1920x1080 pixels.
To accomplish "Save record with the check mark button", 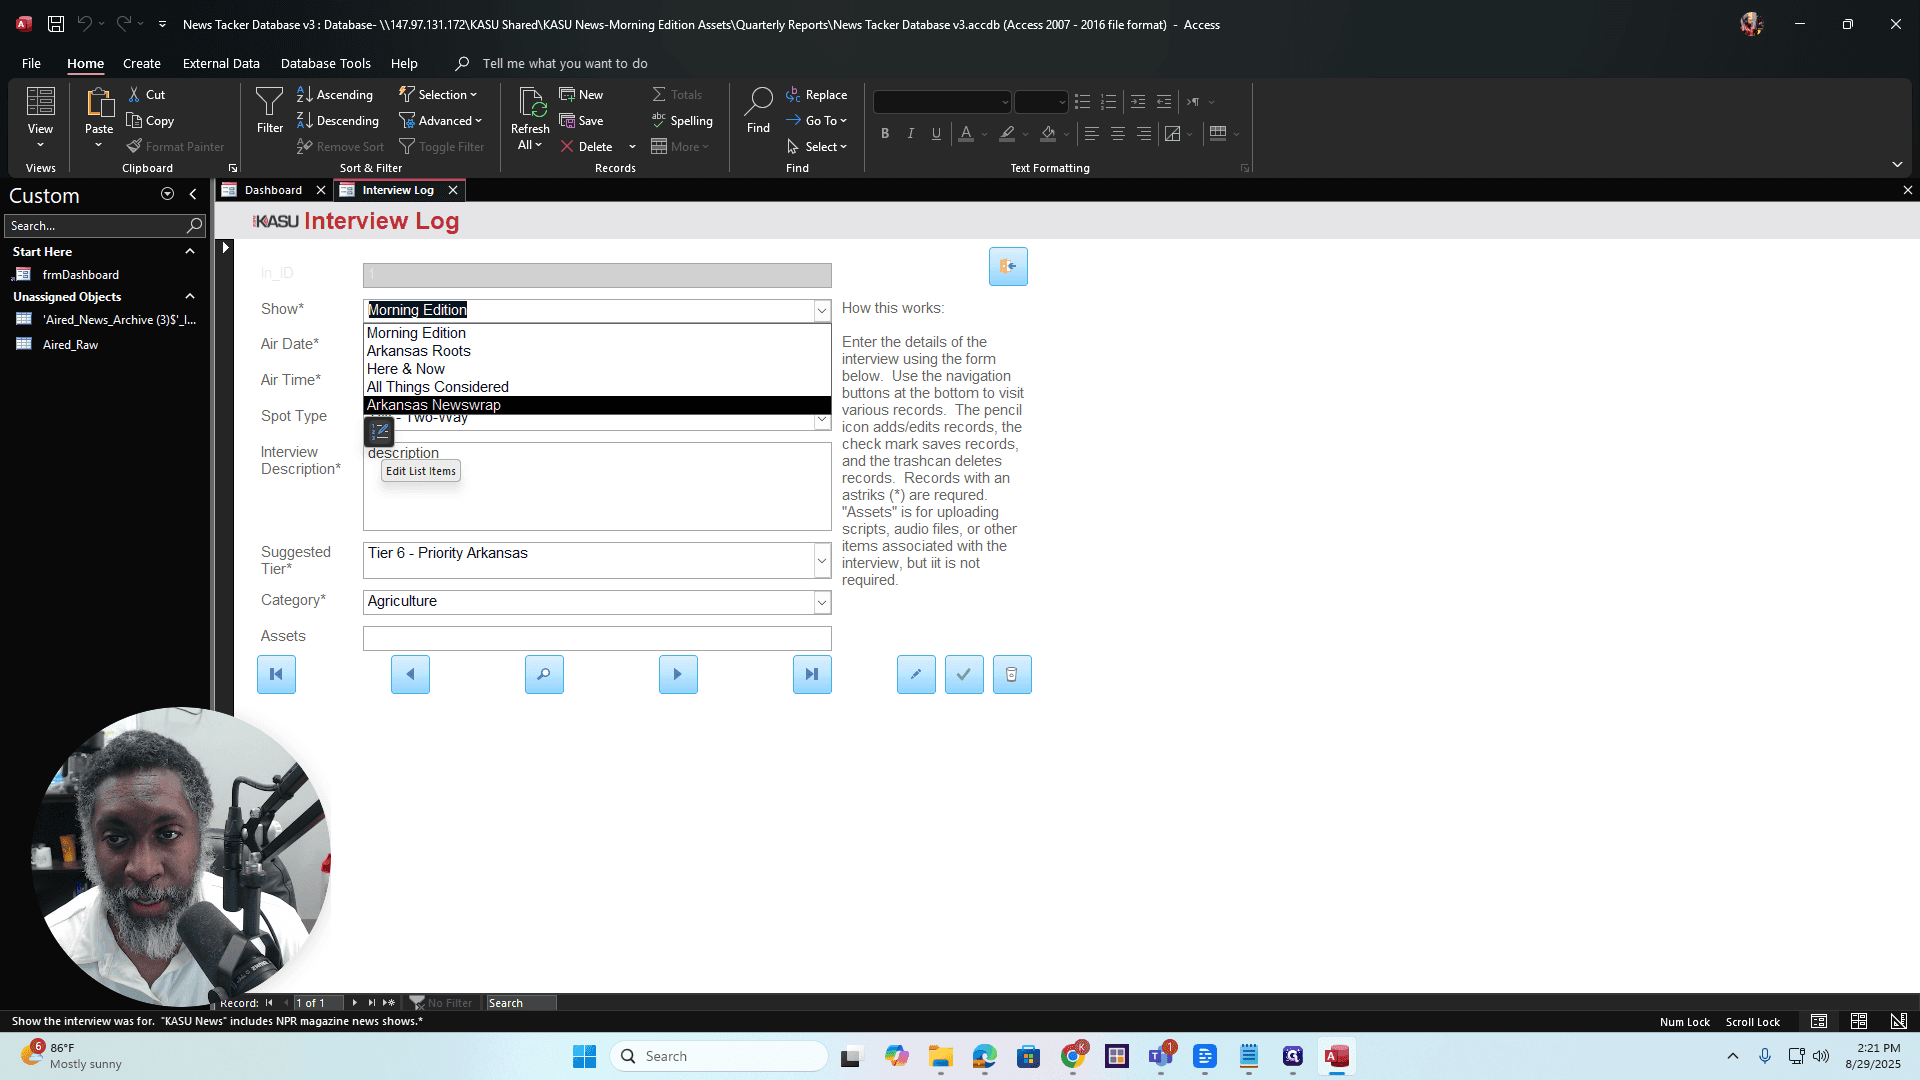I will (x=964, y=675).
